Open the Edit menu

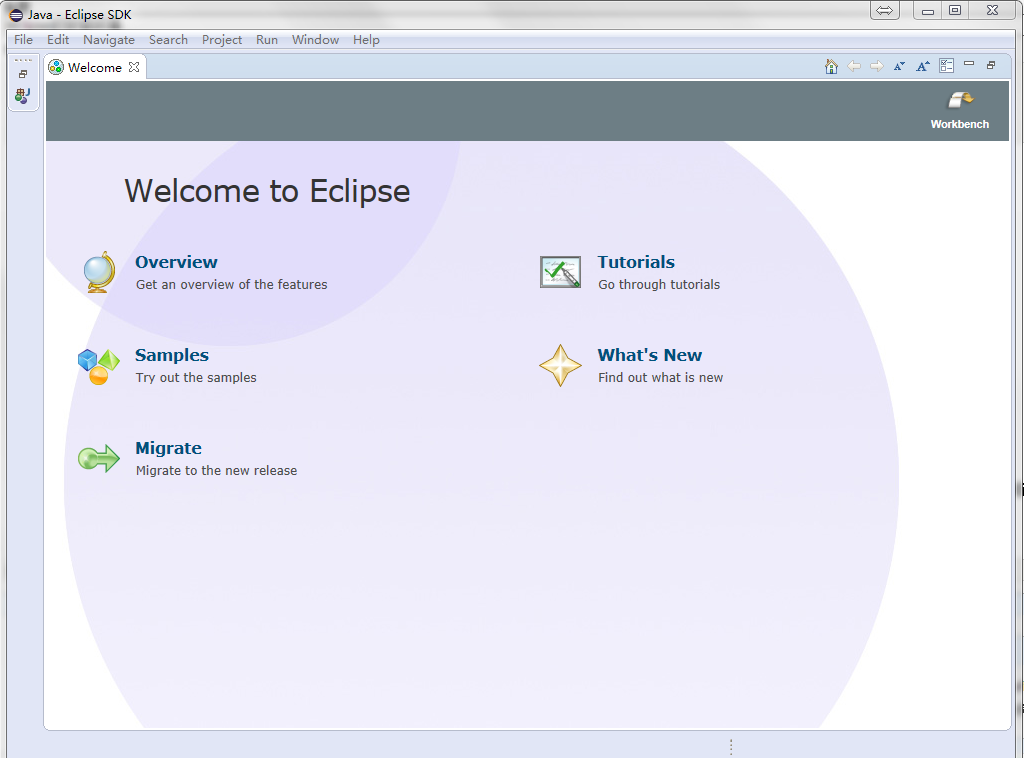coord(58,40)
